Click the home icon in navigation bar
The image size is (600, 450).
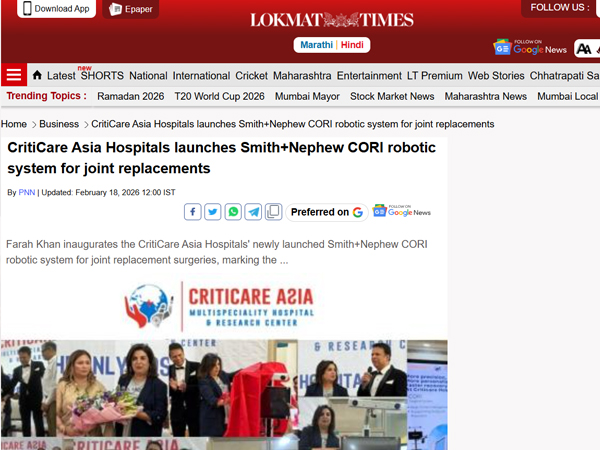[37, 75]
